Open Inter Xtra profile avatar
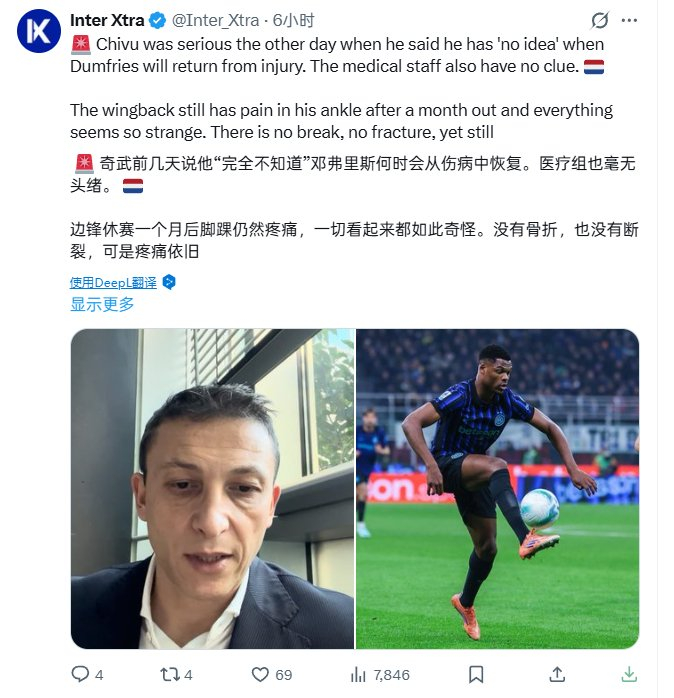 [39, 31]
